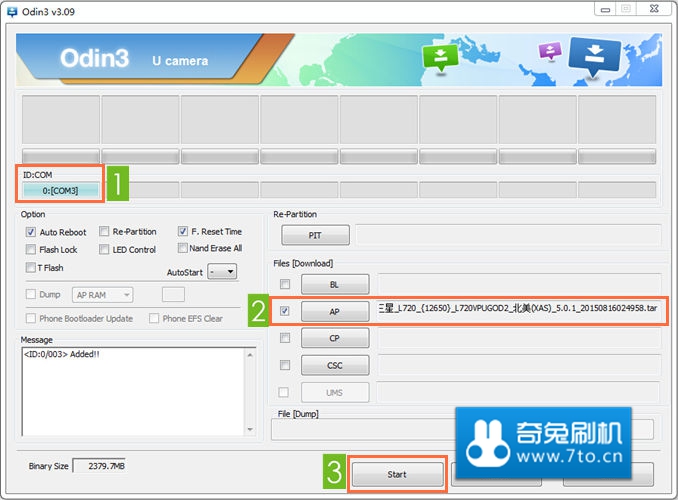The image size is (678, 500).
Task: Toggle the Dump checkbox
Action: pyautogui.click(x=31, y=294)
